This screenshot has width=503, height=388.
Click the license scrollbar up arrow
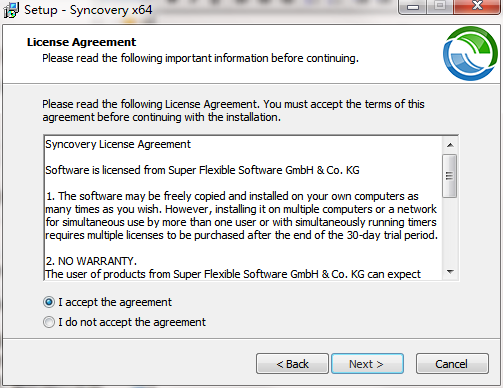[x=450, y=145]
